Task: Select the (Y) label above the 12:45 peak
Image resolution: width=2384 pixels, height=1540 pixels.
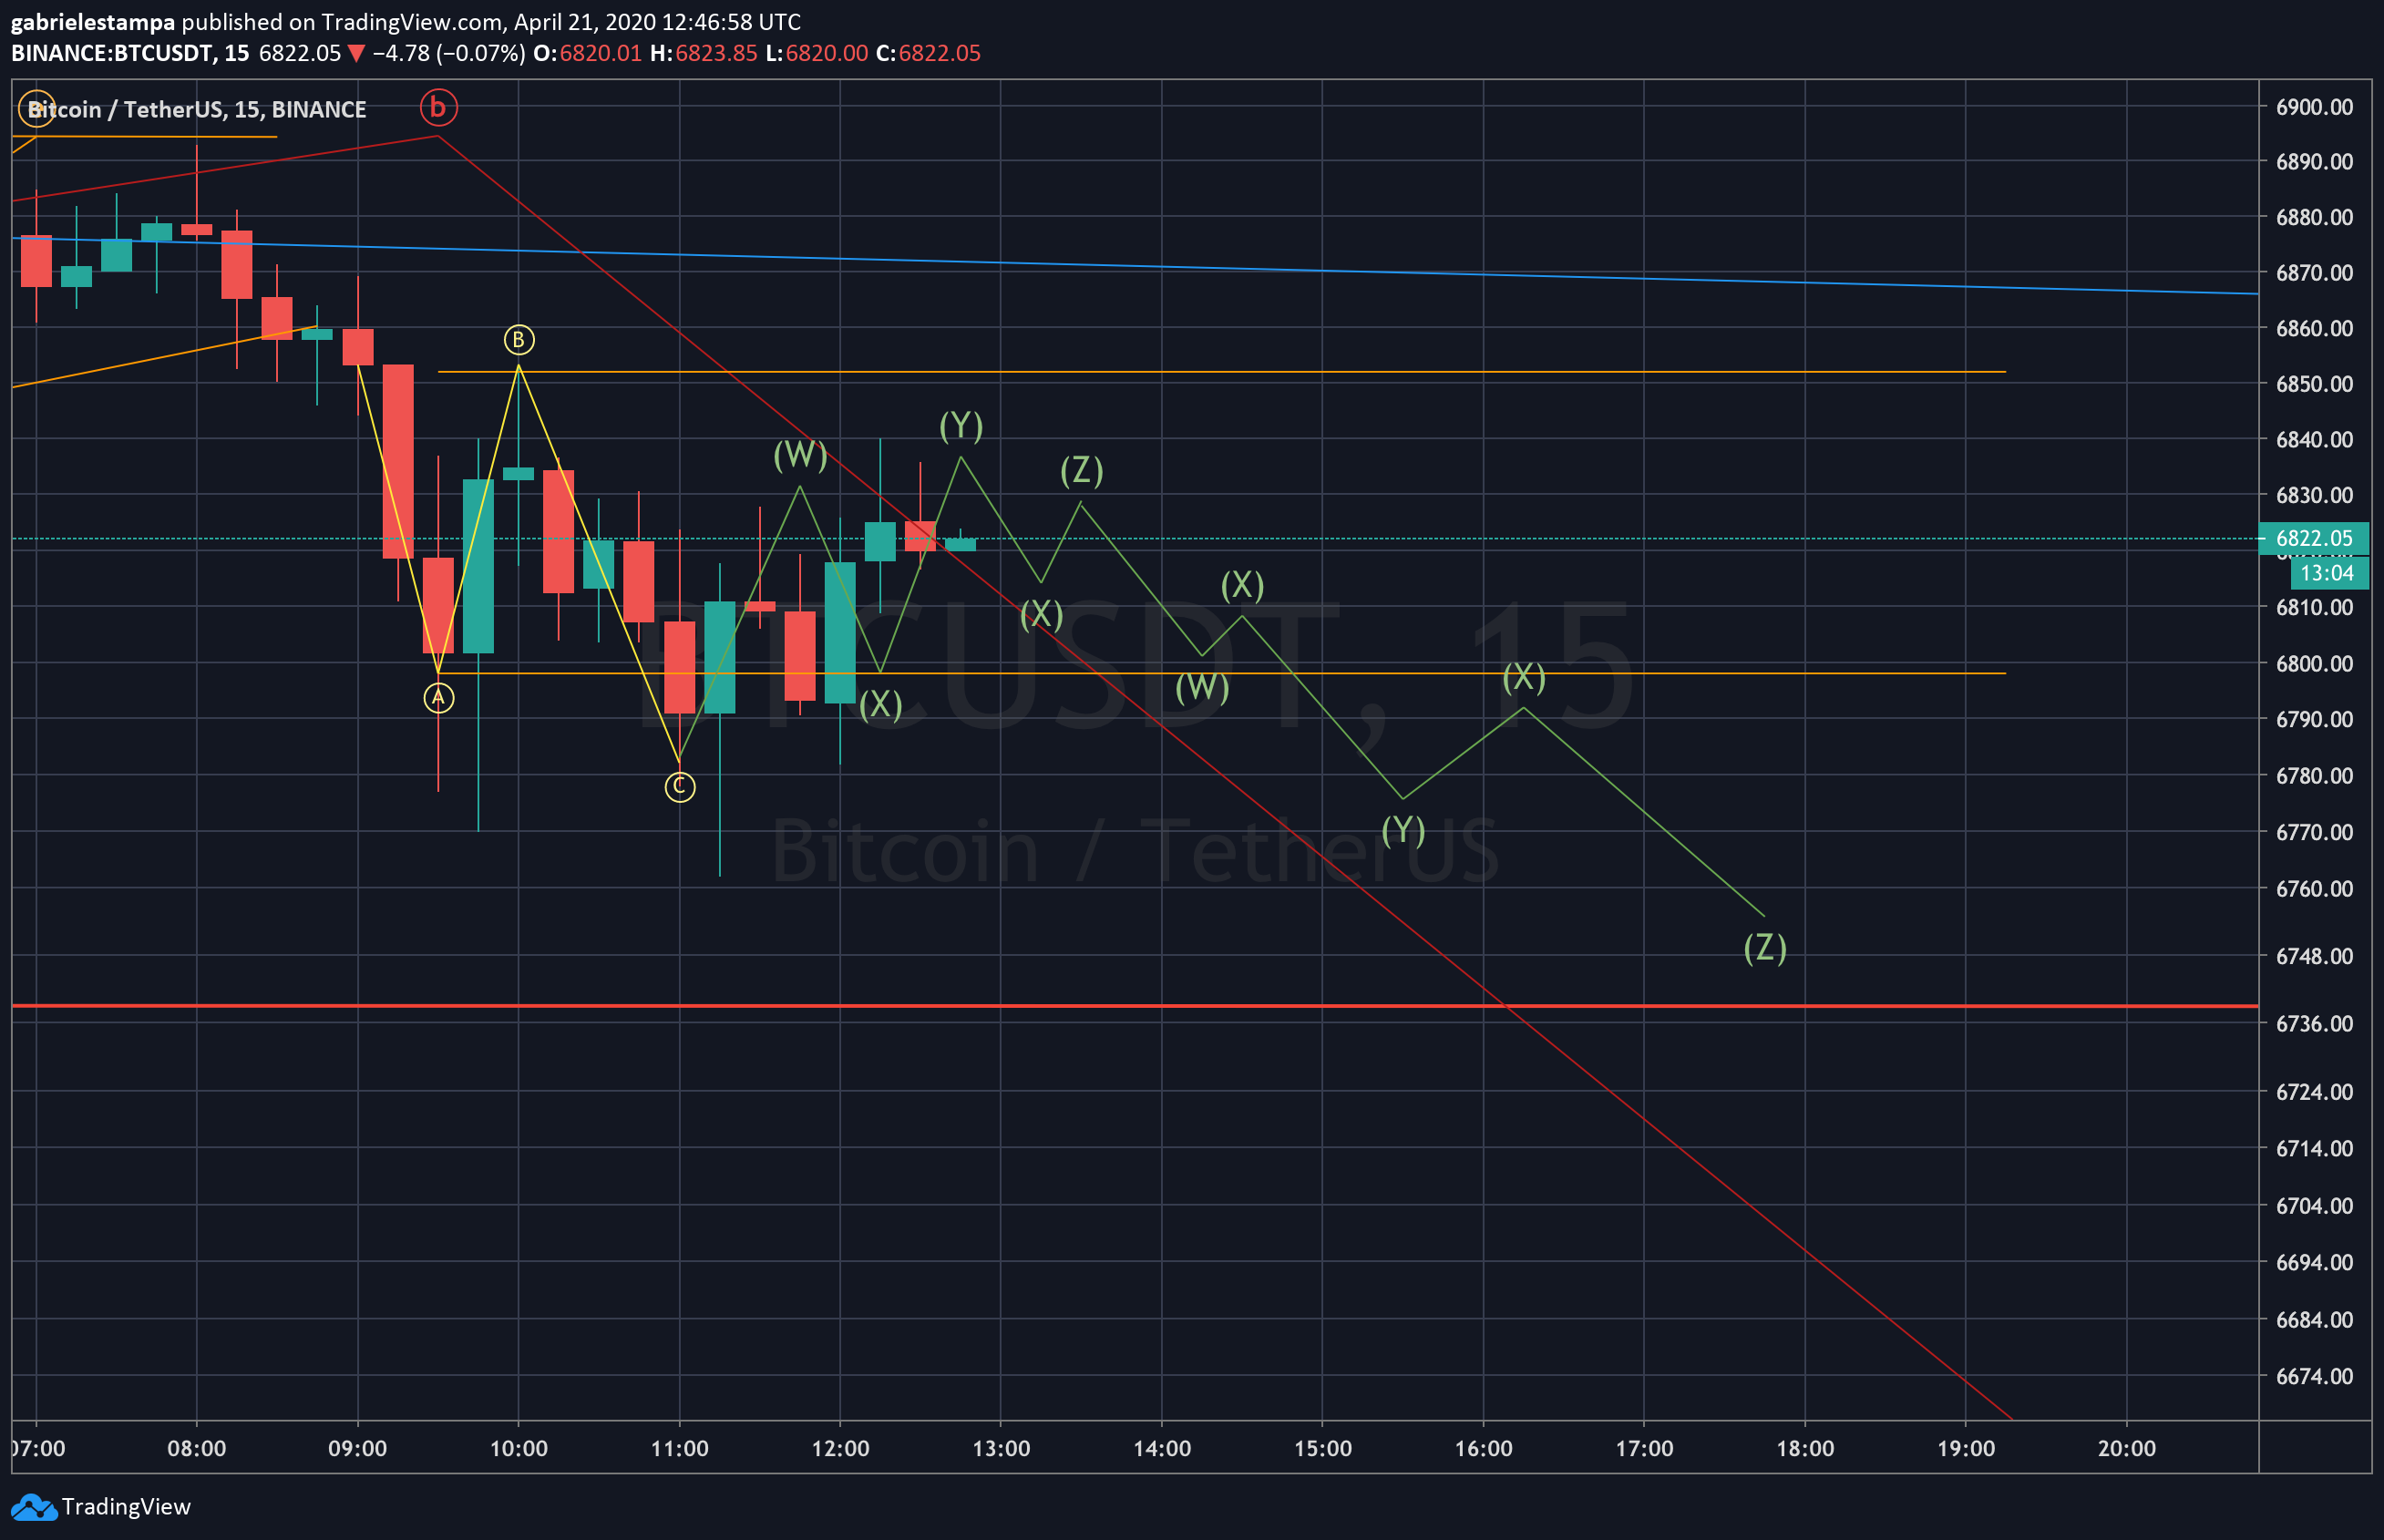Action: [961, 426]
